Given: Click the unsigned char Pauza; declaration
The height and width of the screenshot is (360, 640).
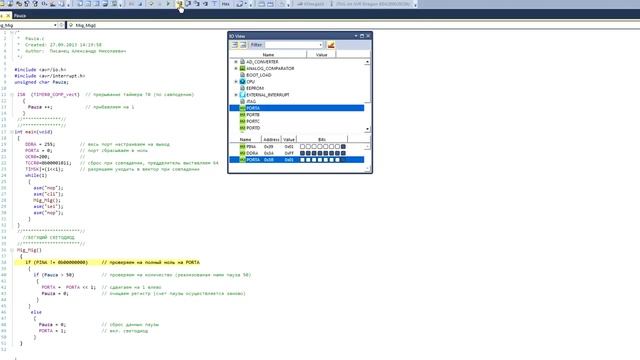Looking at the screenshot, I should tap(42, 82).
